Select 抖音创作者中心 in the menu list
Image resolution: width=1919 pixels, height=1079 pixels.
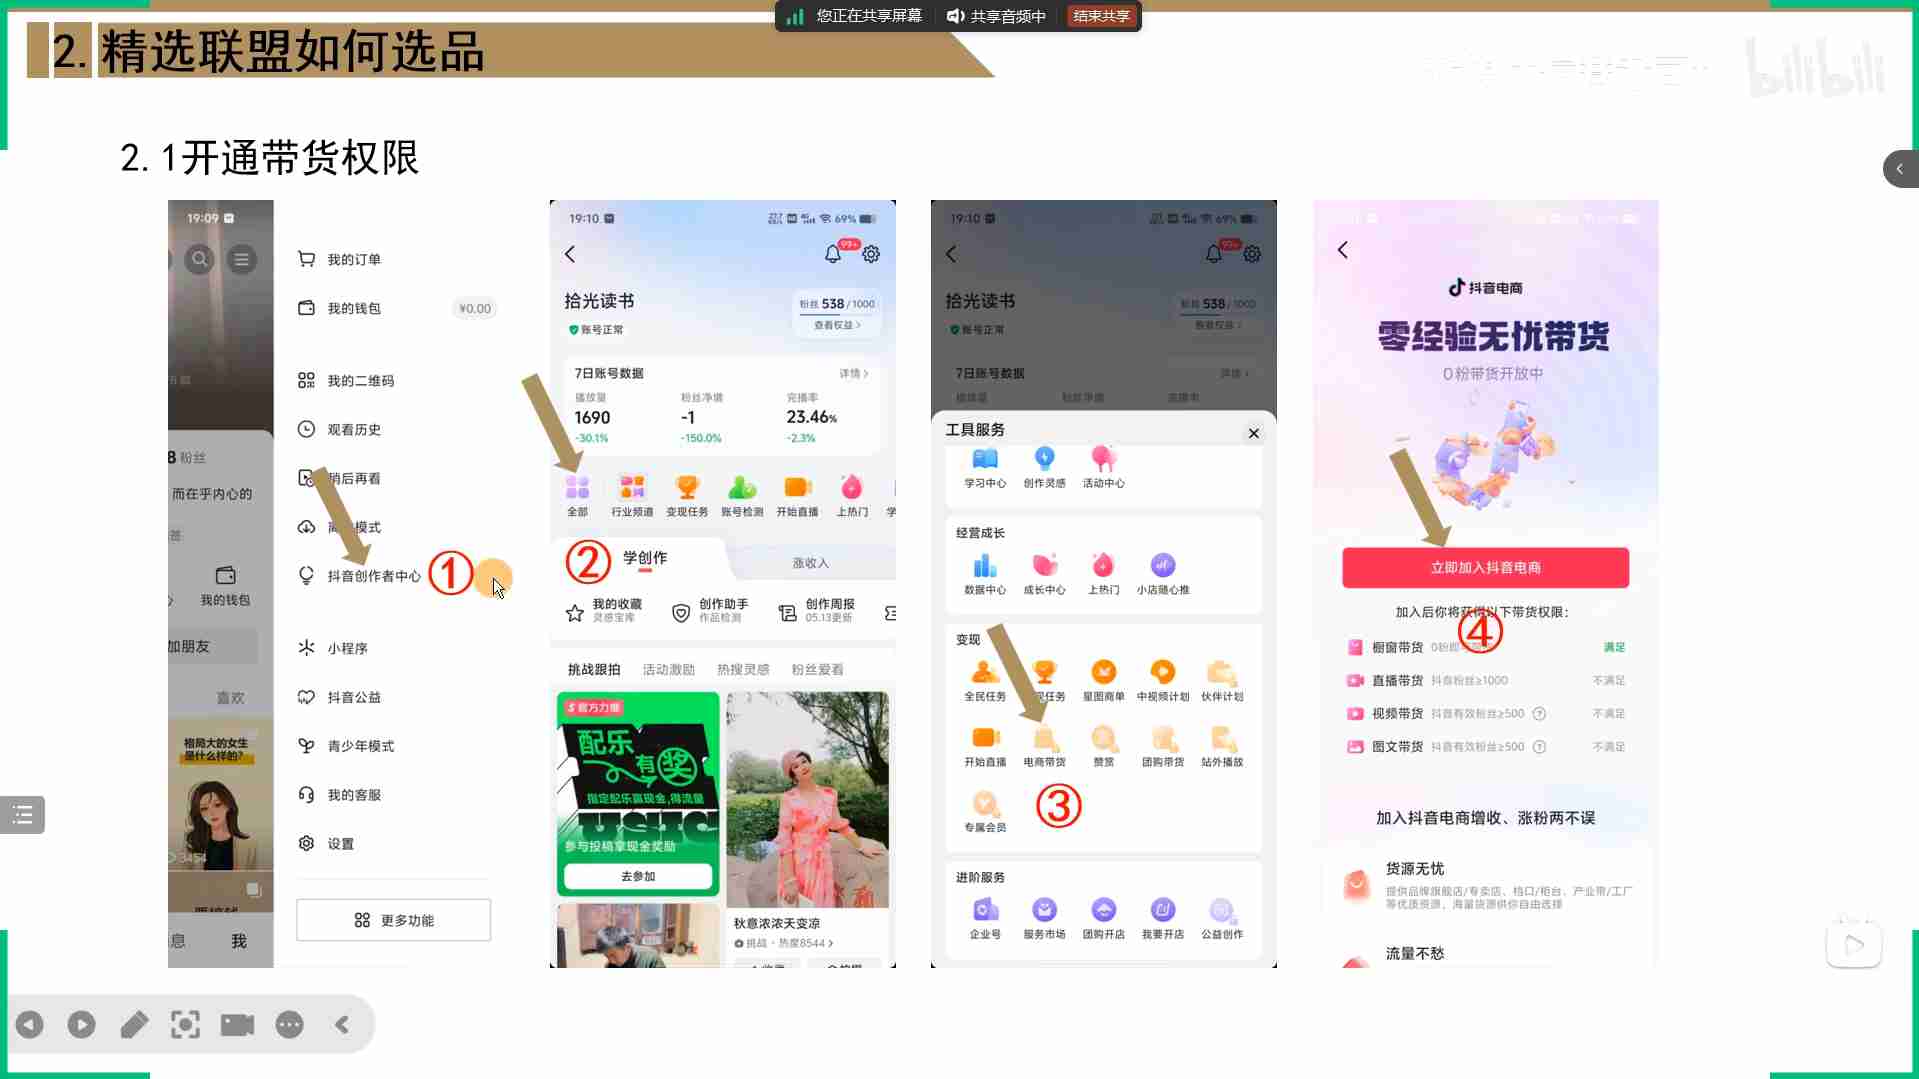tap(373, 576)
